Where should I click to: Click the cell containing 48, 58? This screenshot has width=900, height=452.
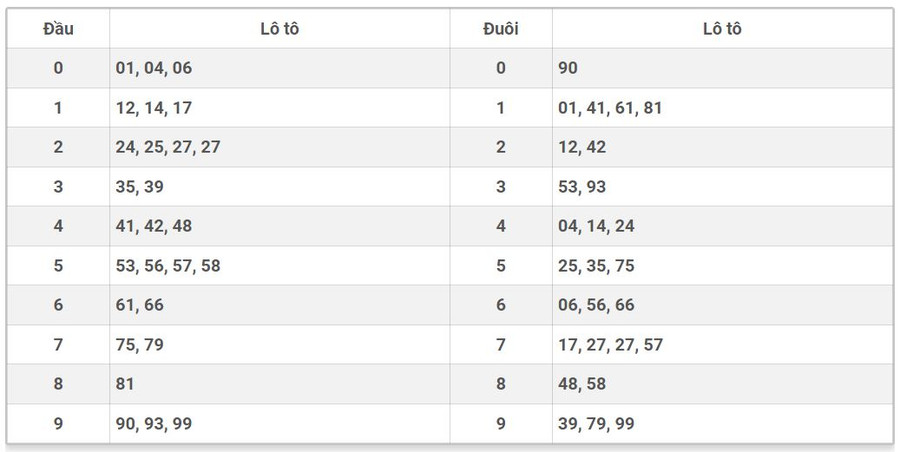tap(582, 384)
